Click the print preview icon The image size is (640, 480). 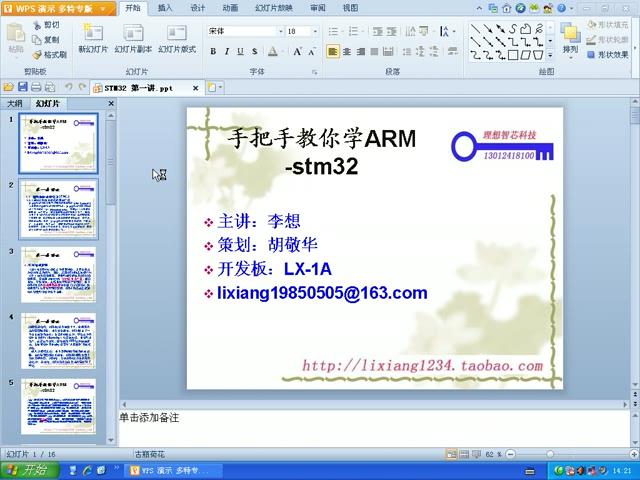point(50,87)
